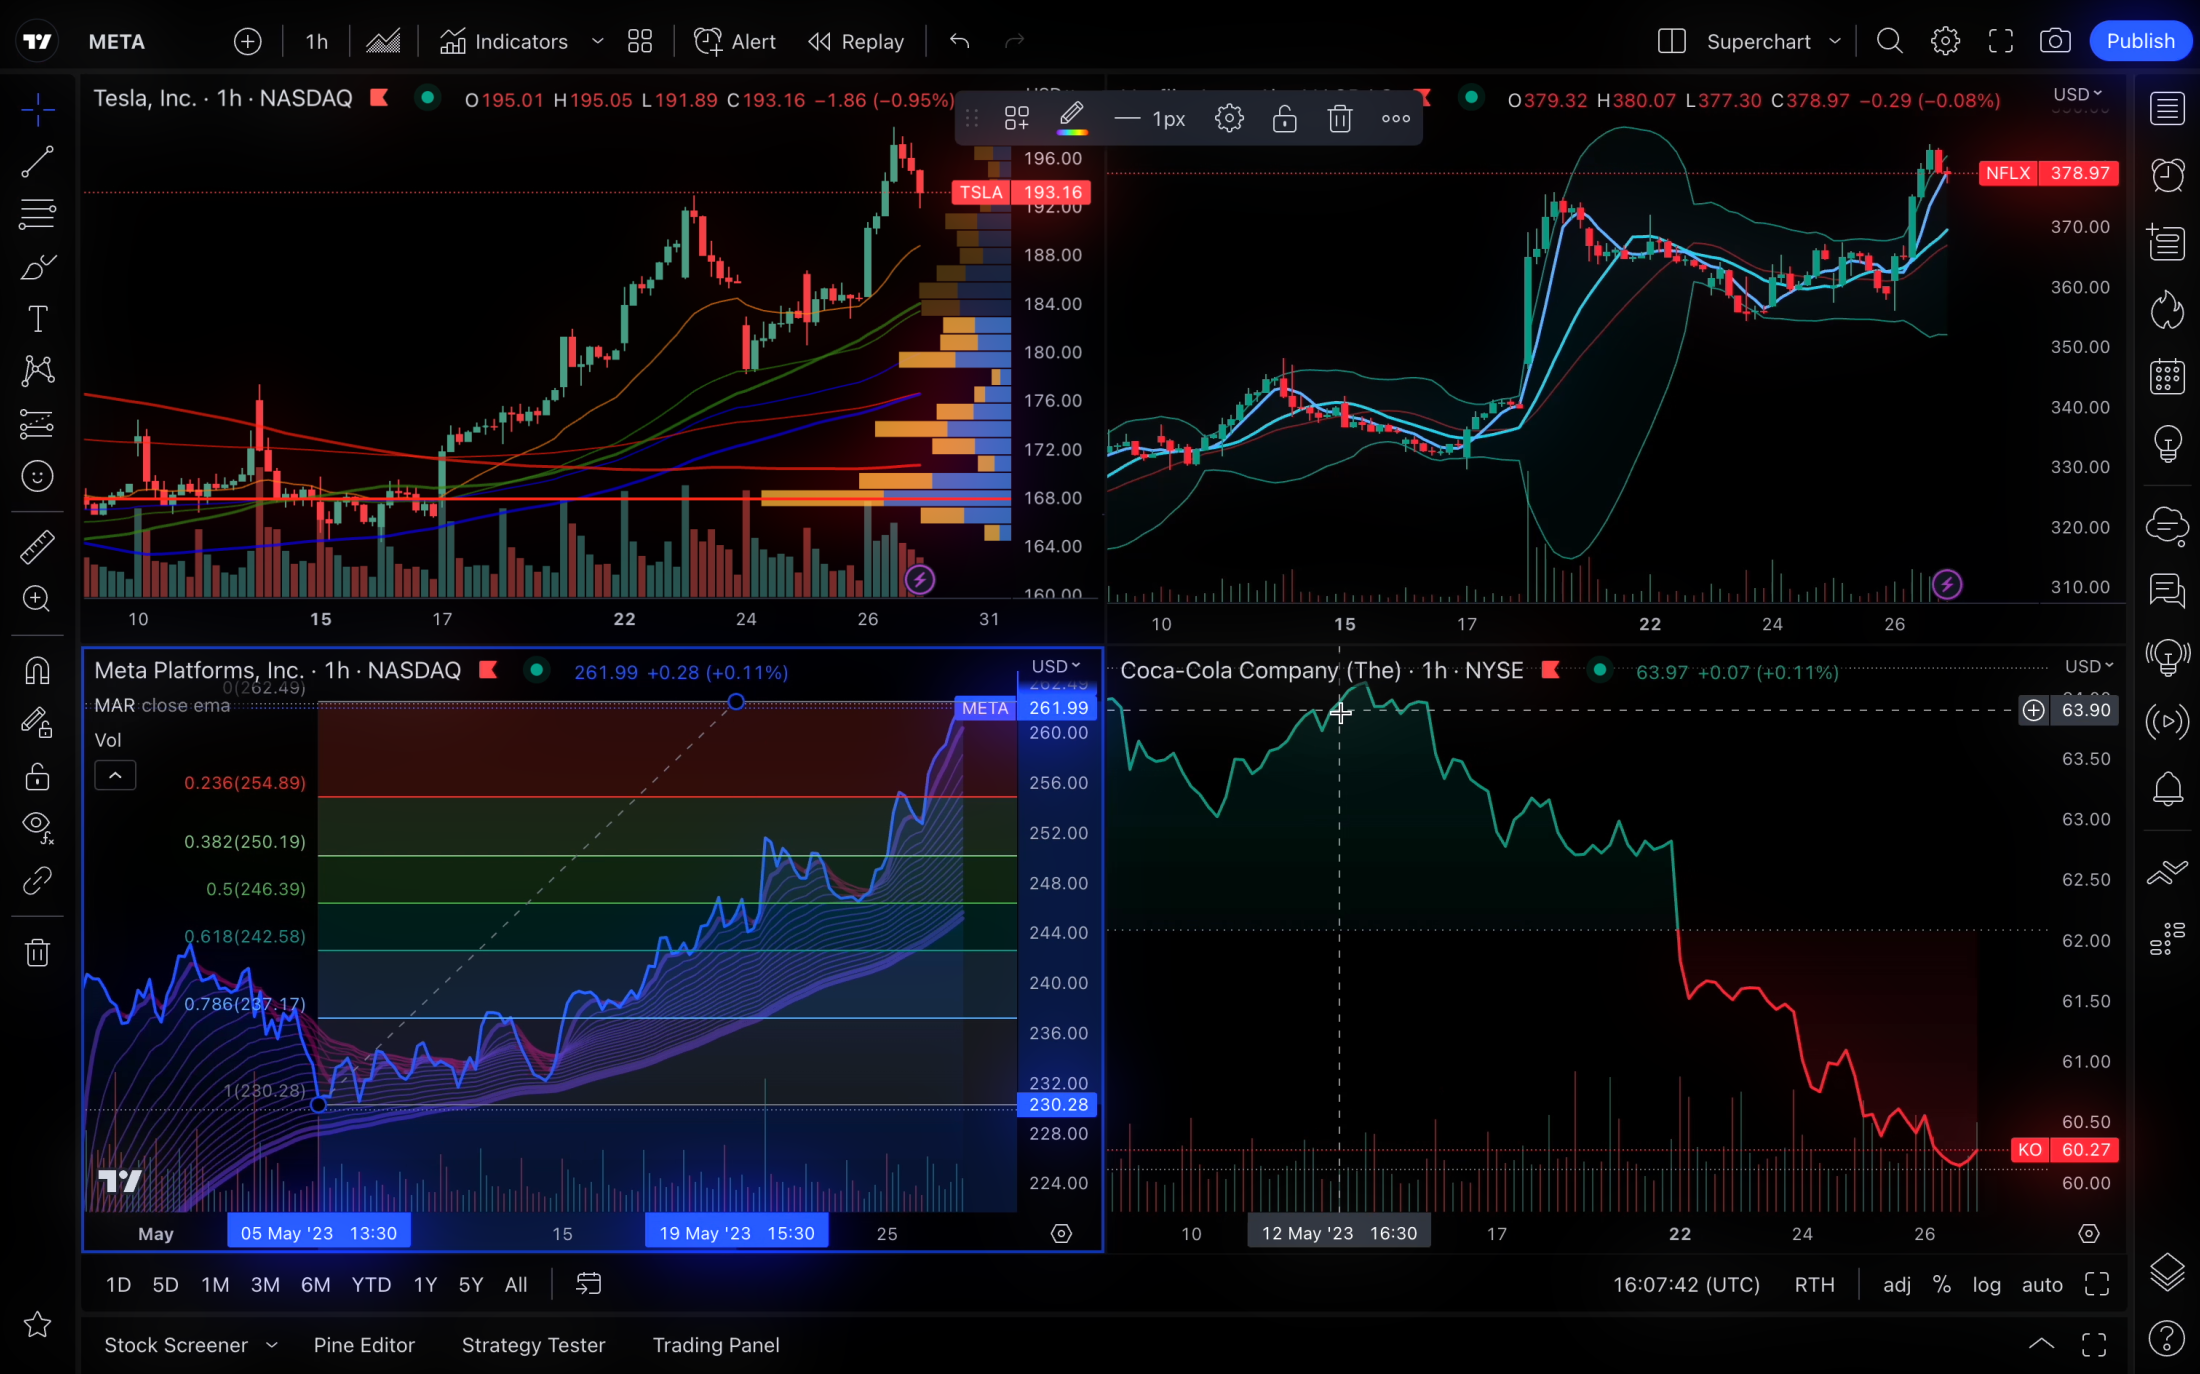
Task: Collapse the MAR indicator legend expander
Action: [x=115, y=775]
